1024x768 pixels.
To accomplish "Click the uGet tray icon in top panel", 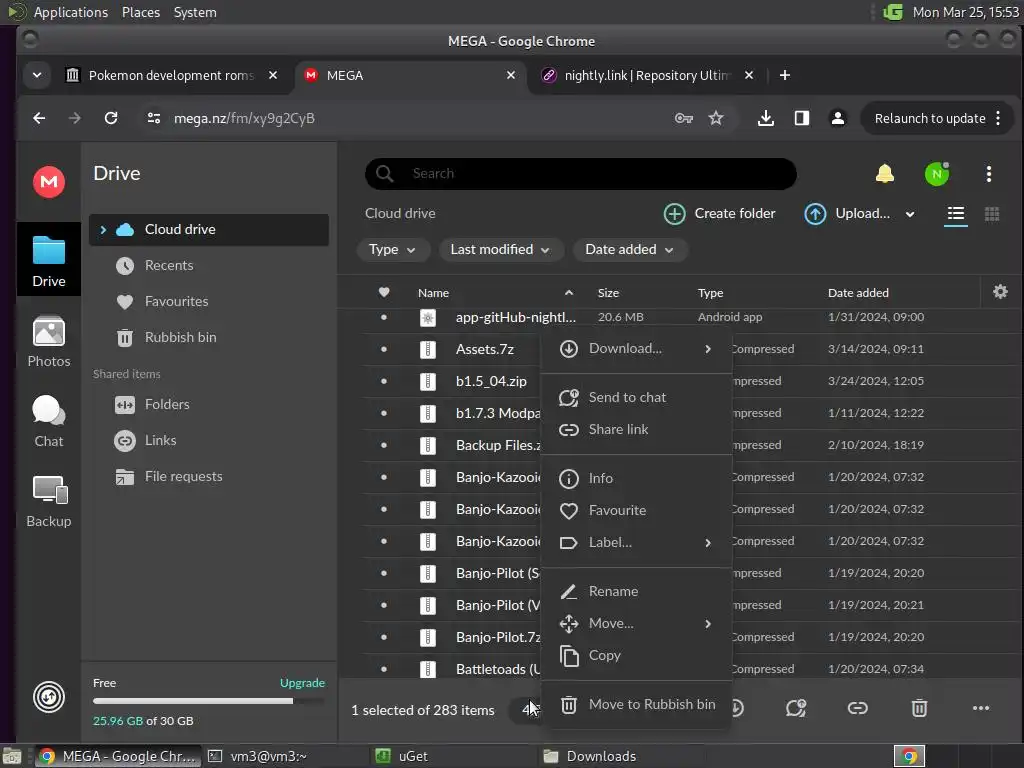I will (893, 12).
